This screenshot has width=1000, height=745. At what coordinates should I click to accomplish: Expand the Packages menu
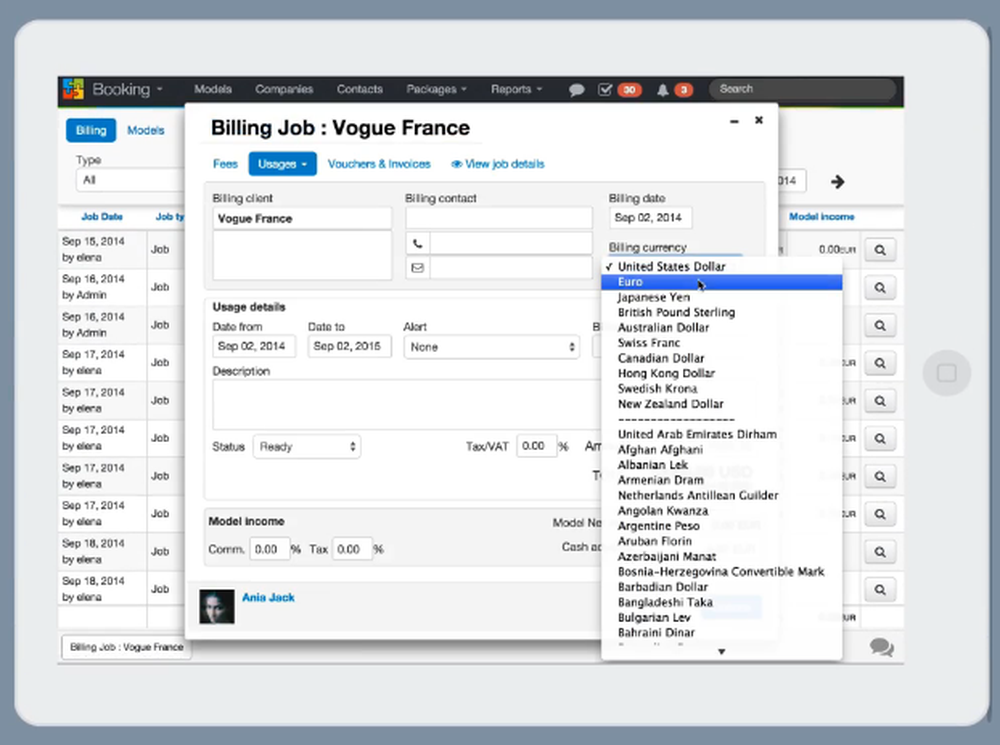pos(437,89)
